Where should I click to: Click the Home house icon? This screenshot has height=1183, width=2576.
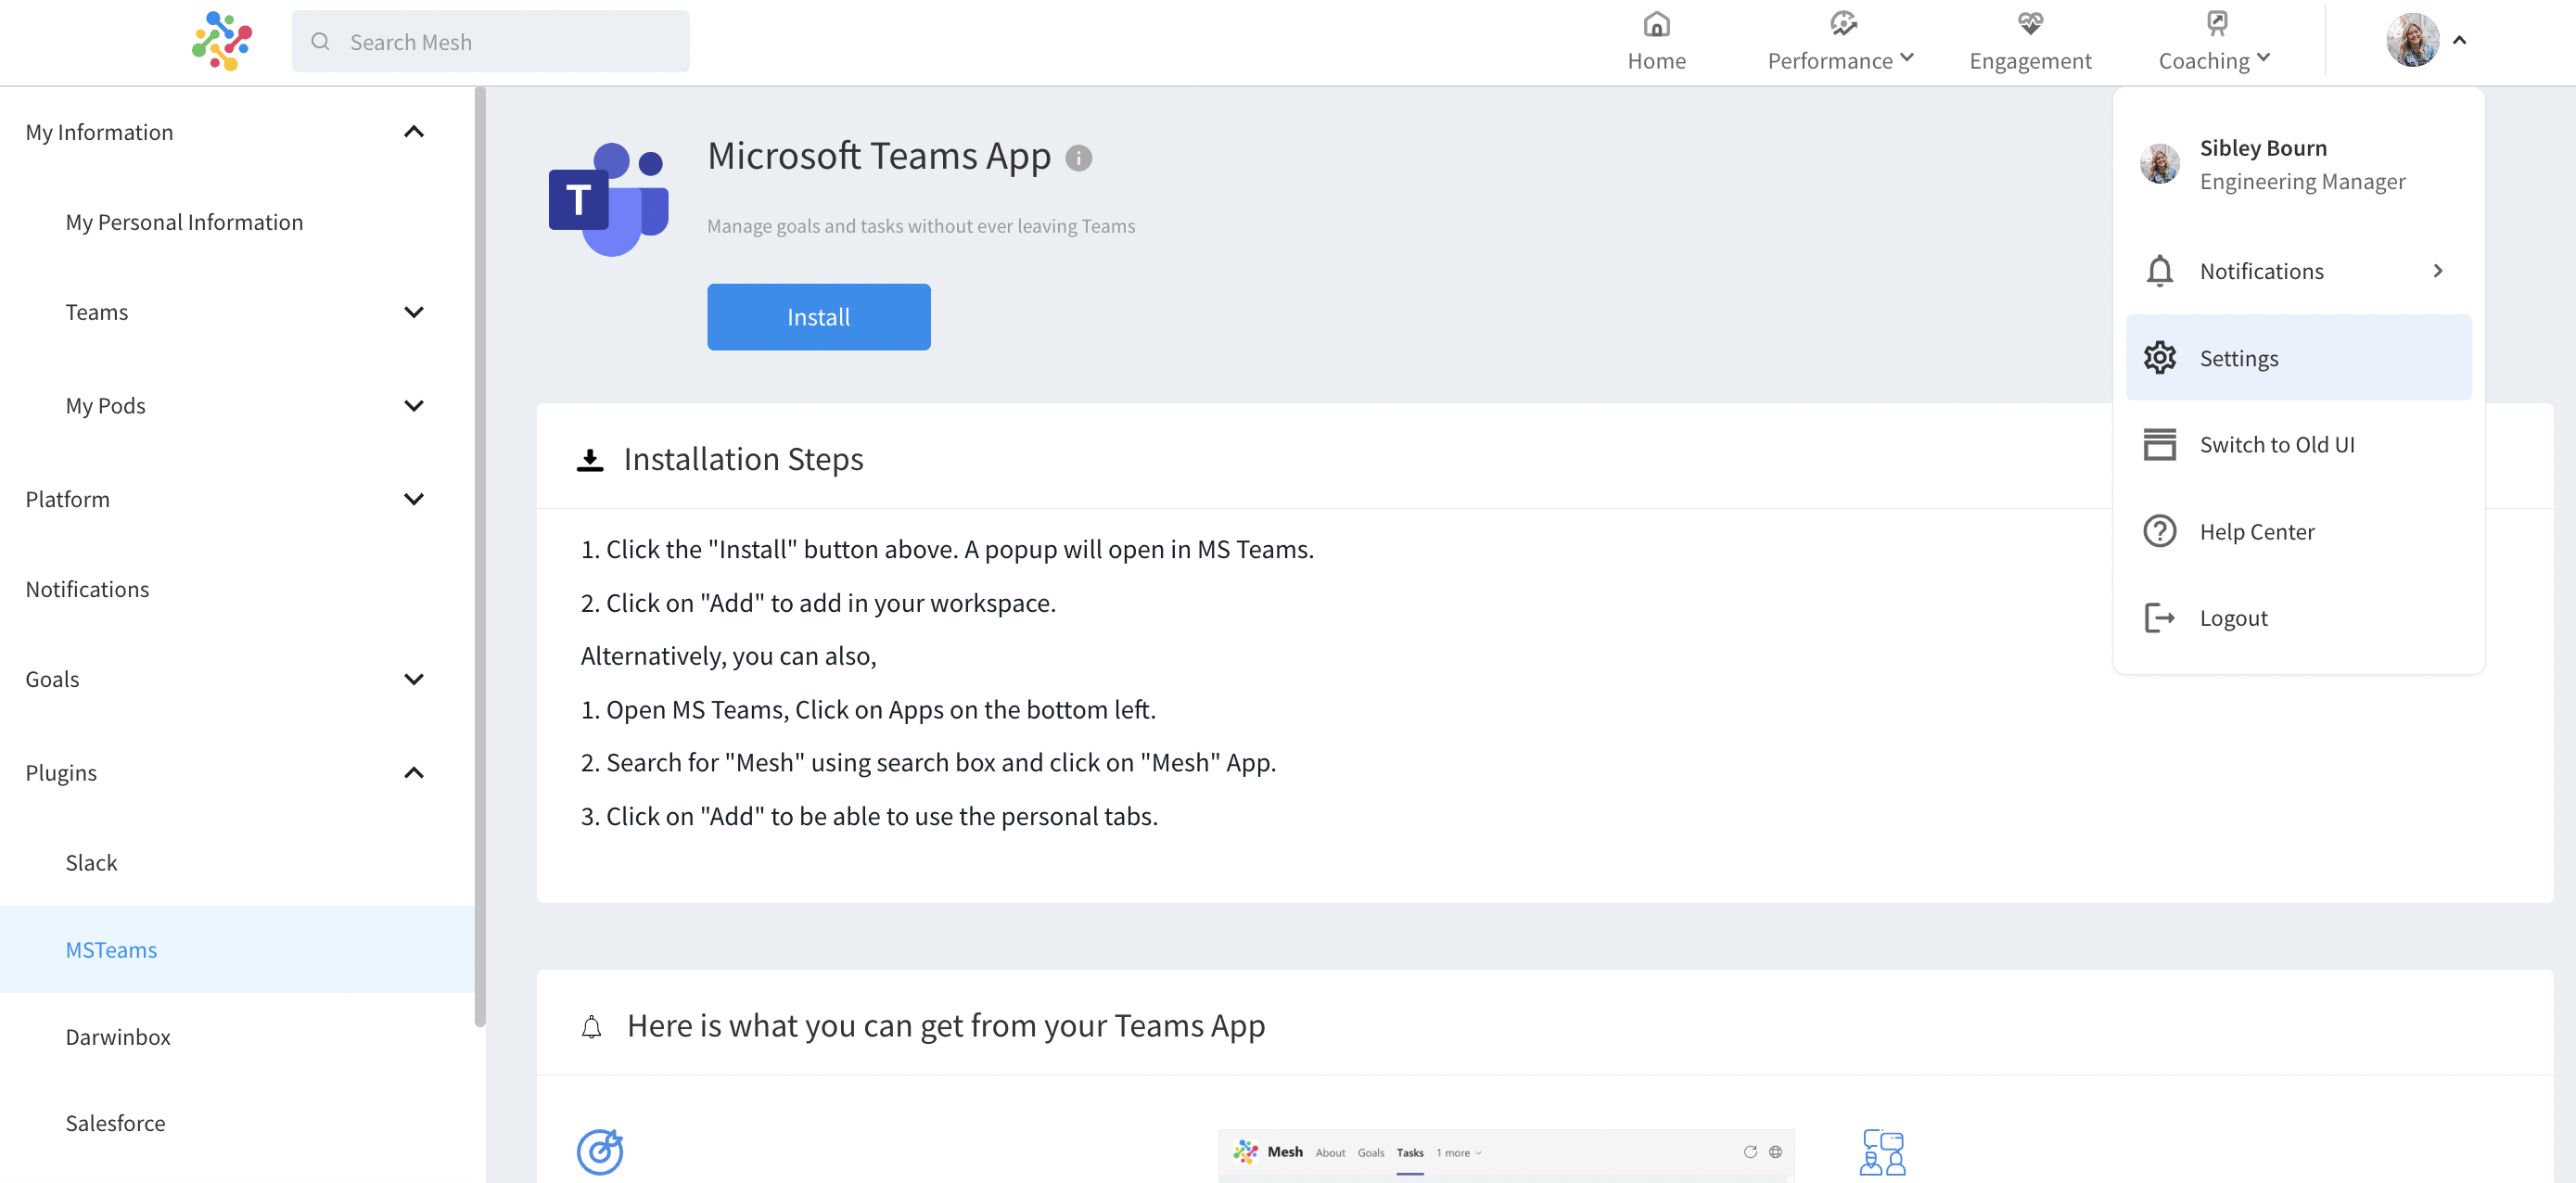tap(1656, 23)
